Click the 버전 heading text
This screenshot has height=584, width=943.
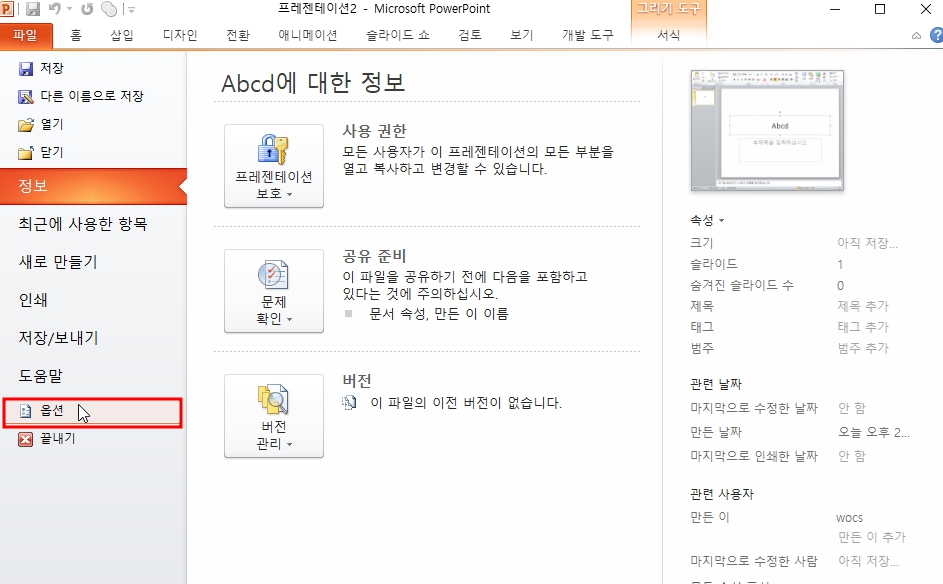point(357,381)
